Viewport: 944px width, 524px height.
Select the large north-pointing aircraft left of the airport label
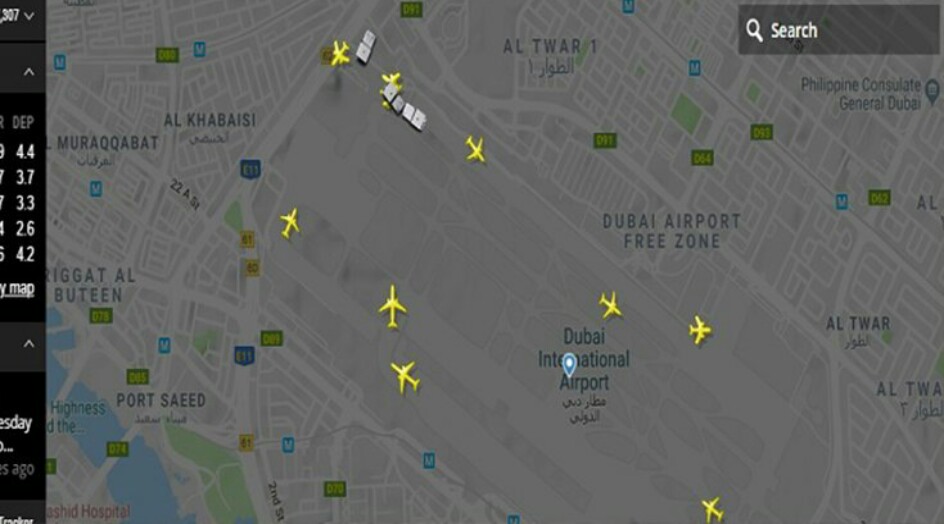pos(393,307)
